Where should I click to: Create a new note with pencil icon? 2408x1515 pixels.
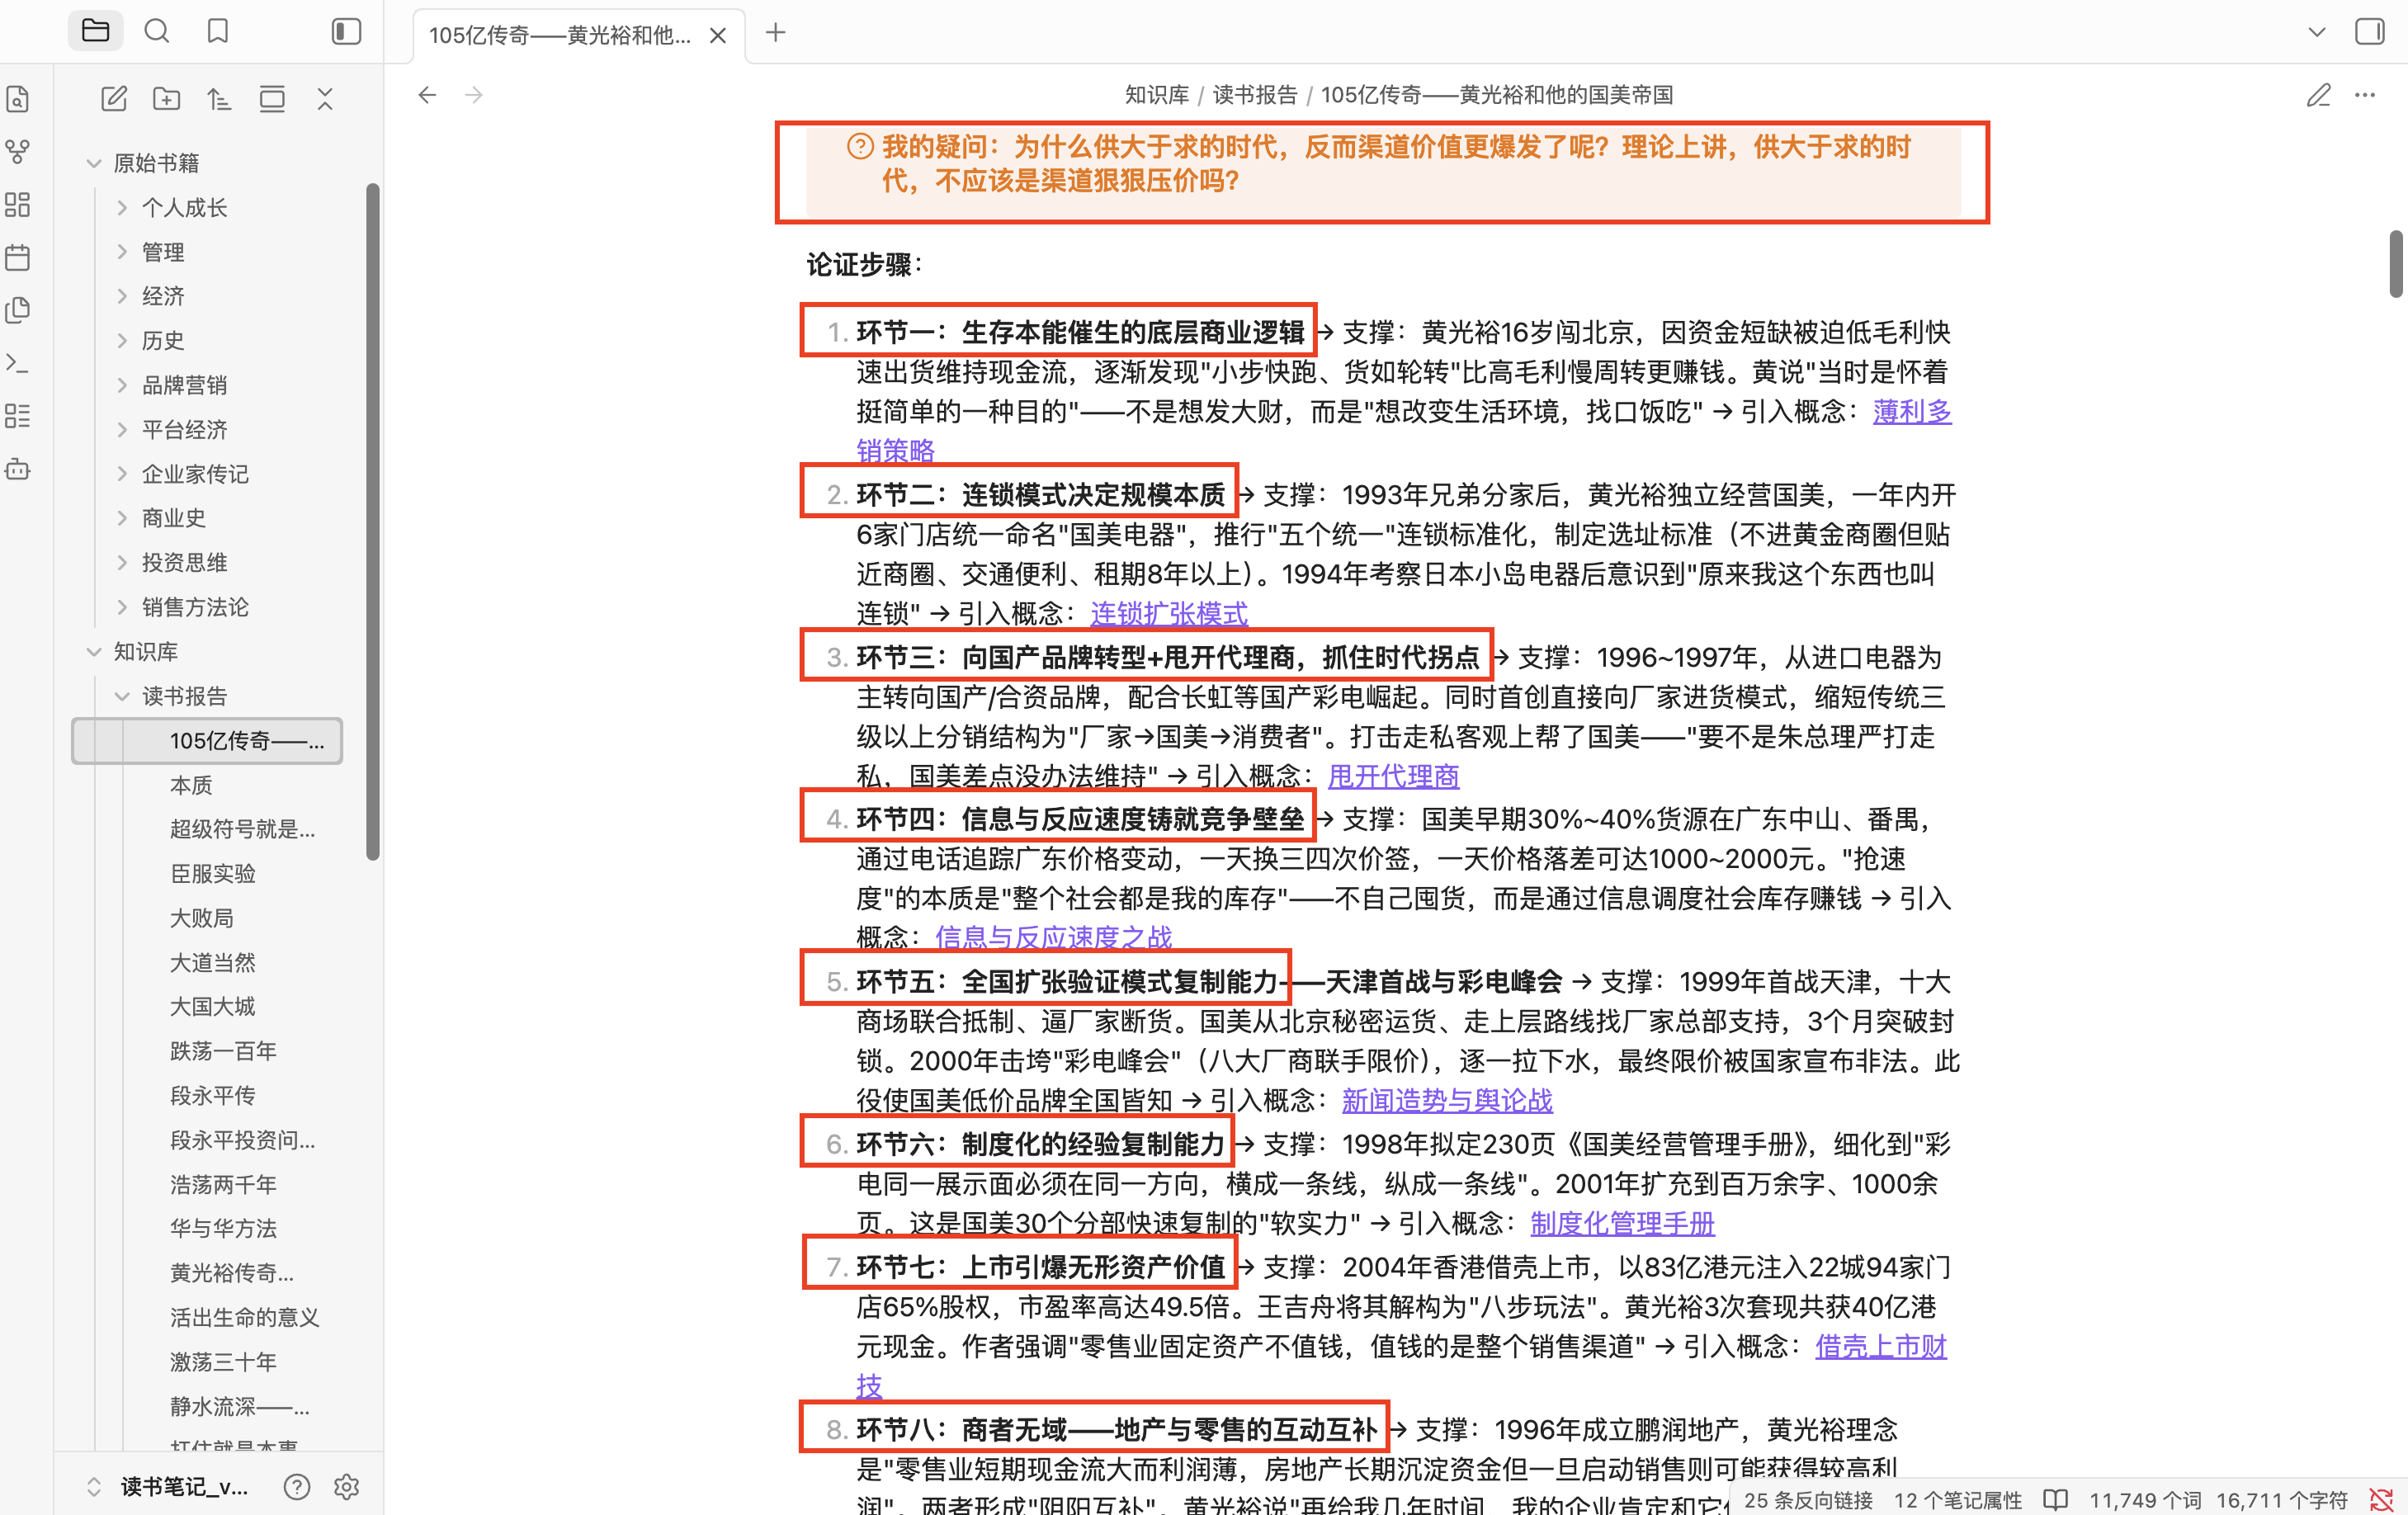click(114, 98)
